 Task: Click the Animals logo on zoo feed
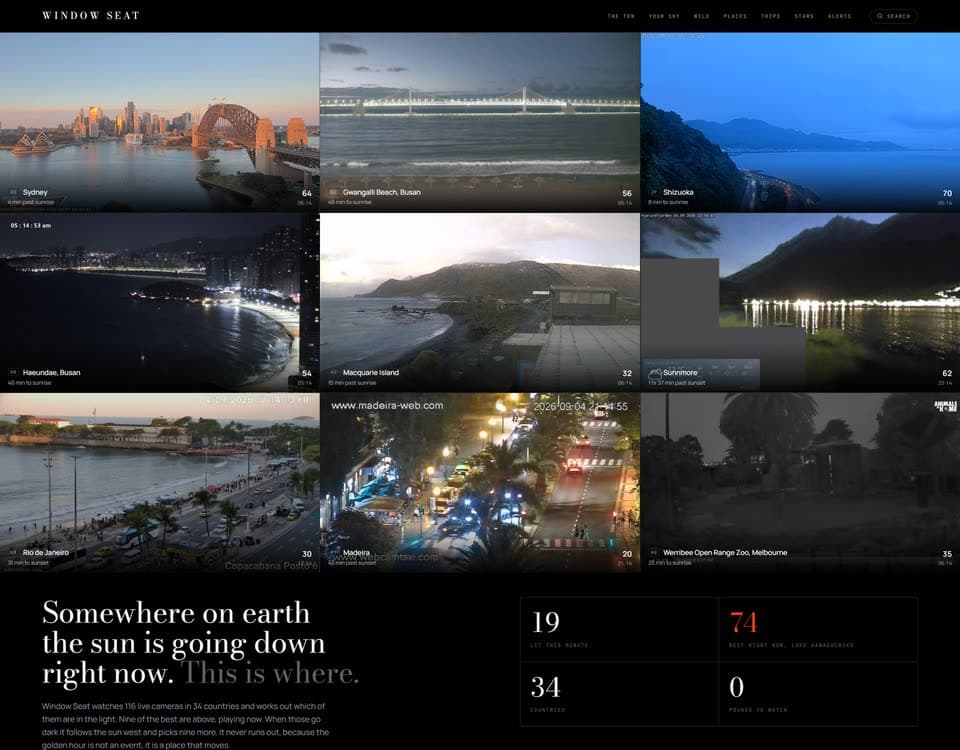(945, 406)
